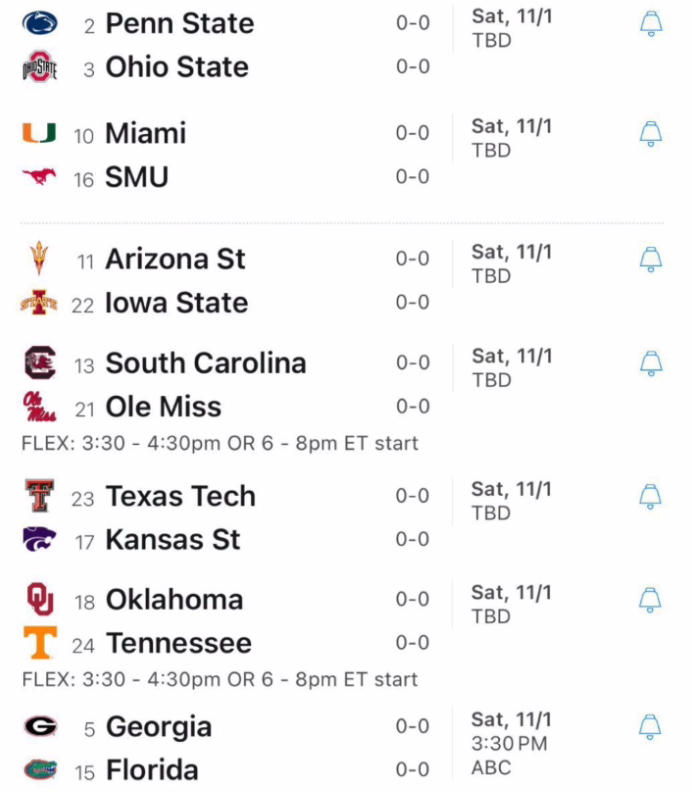Click the Georgia G logo
The image size is (692, 792).
pyautogui.click(x=40, y=727)
